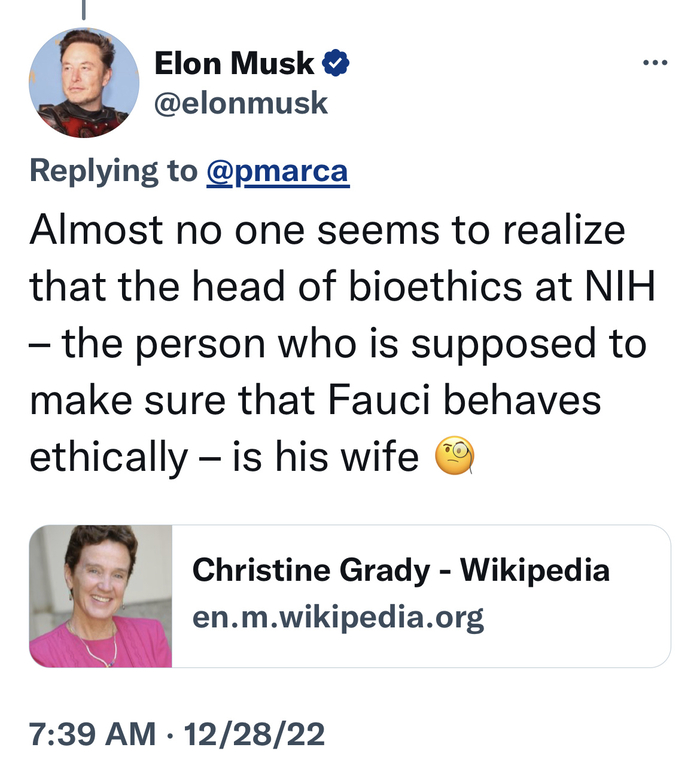Click the word "bioethics" in the tweet
The height and width of the screenshot is (778, 700).
click(x=431, y=288)
